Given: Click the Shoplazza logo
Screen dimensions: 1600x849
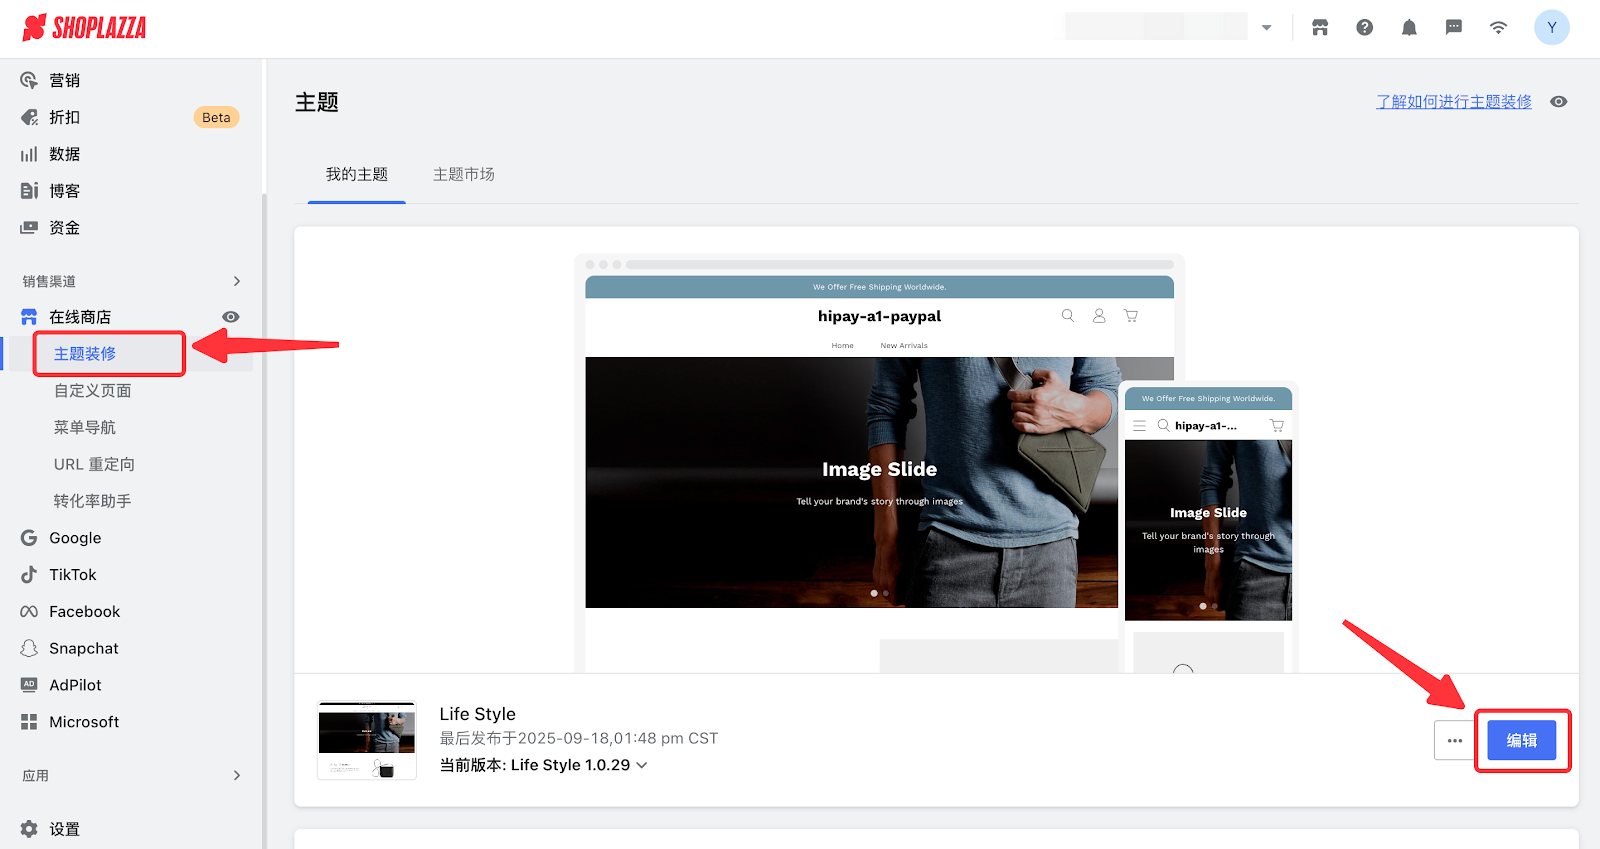Looking at the screenshot, I should click(x=85, y=28).
